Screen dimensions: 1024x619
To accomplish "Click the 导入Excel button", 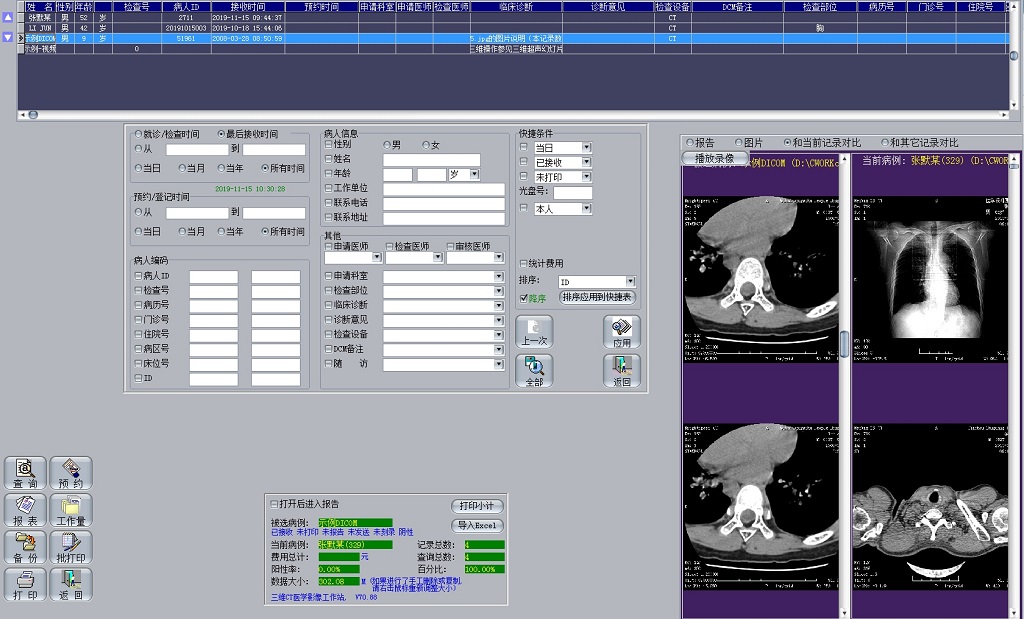I will [x=477, y=526].
